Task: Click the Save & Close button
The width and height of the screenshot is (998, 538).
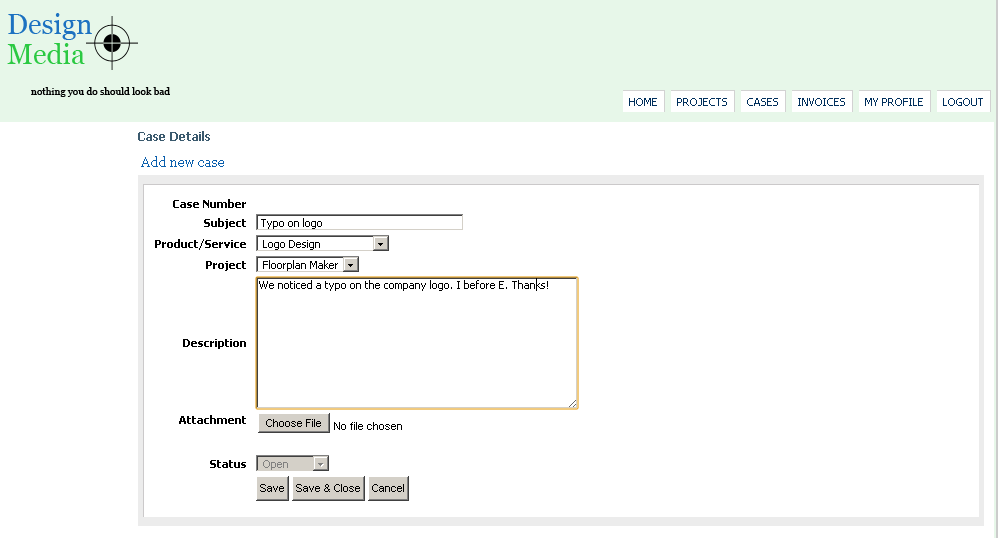Action: point(328,488)
